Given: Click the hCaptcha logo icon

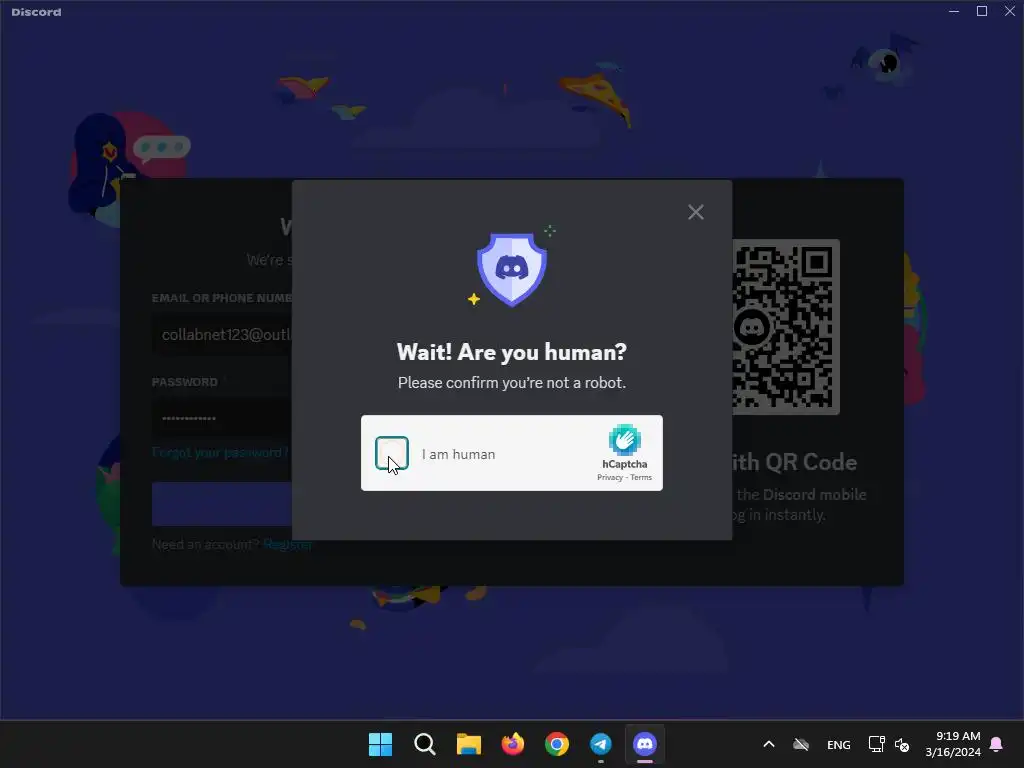Looking at the screenshot, I should point(624,440).
